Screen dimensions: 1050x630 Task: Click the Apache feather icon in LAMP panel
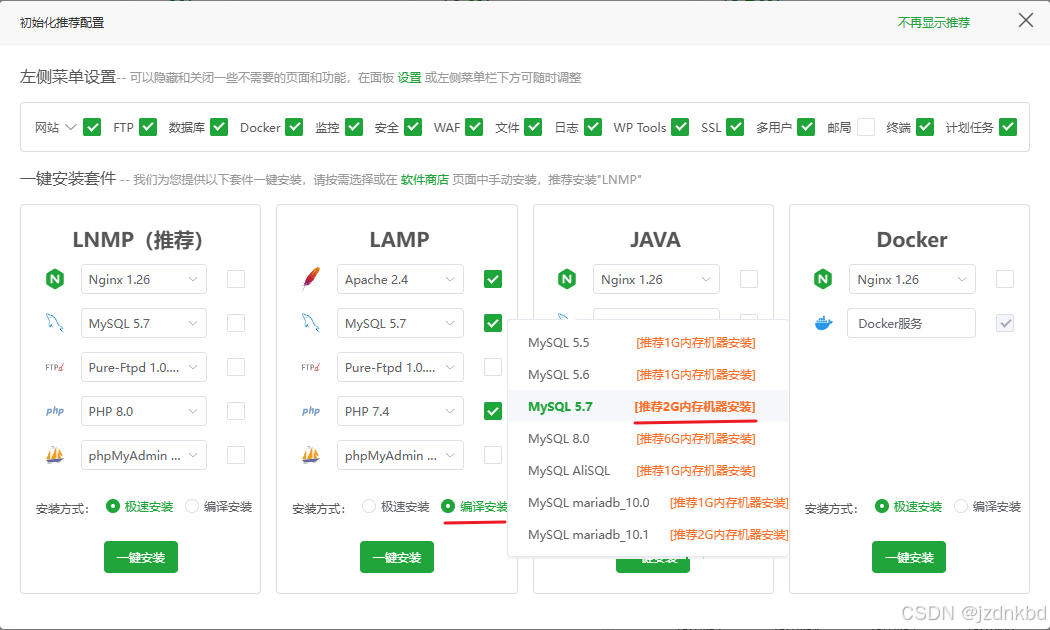tap(311, 279)
